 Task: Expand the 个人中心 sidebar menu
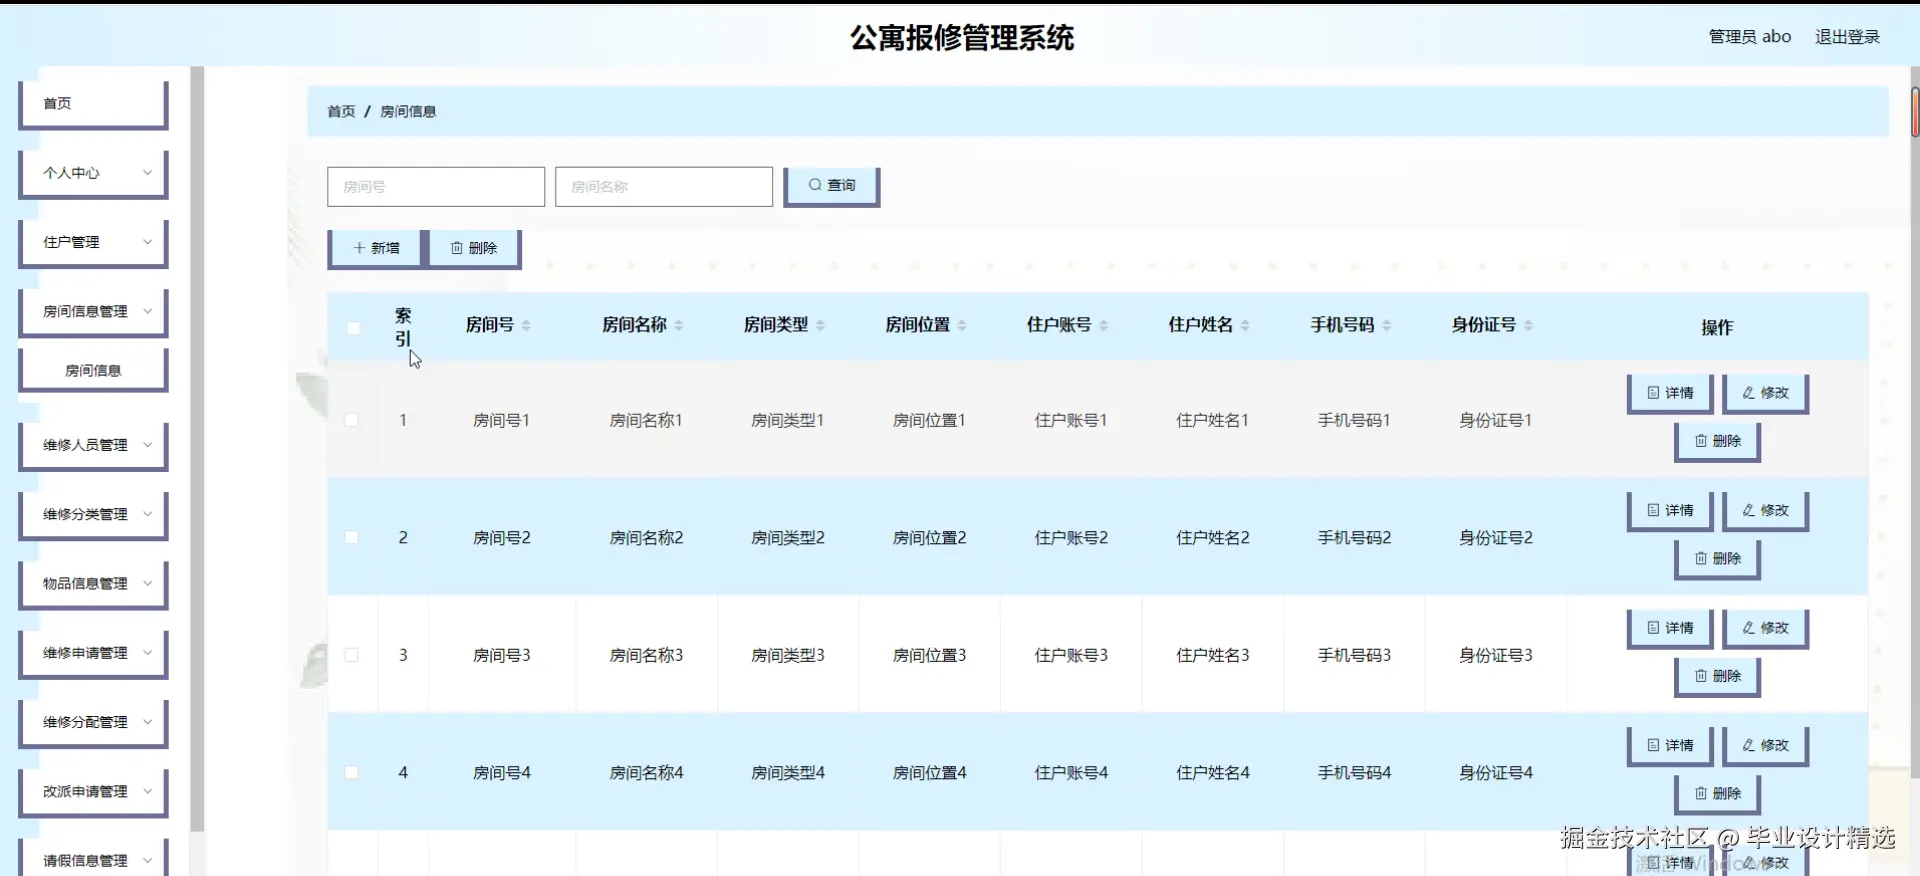tap(93, 173)
